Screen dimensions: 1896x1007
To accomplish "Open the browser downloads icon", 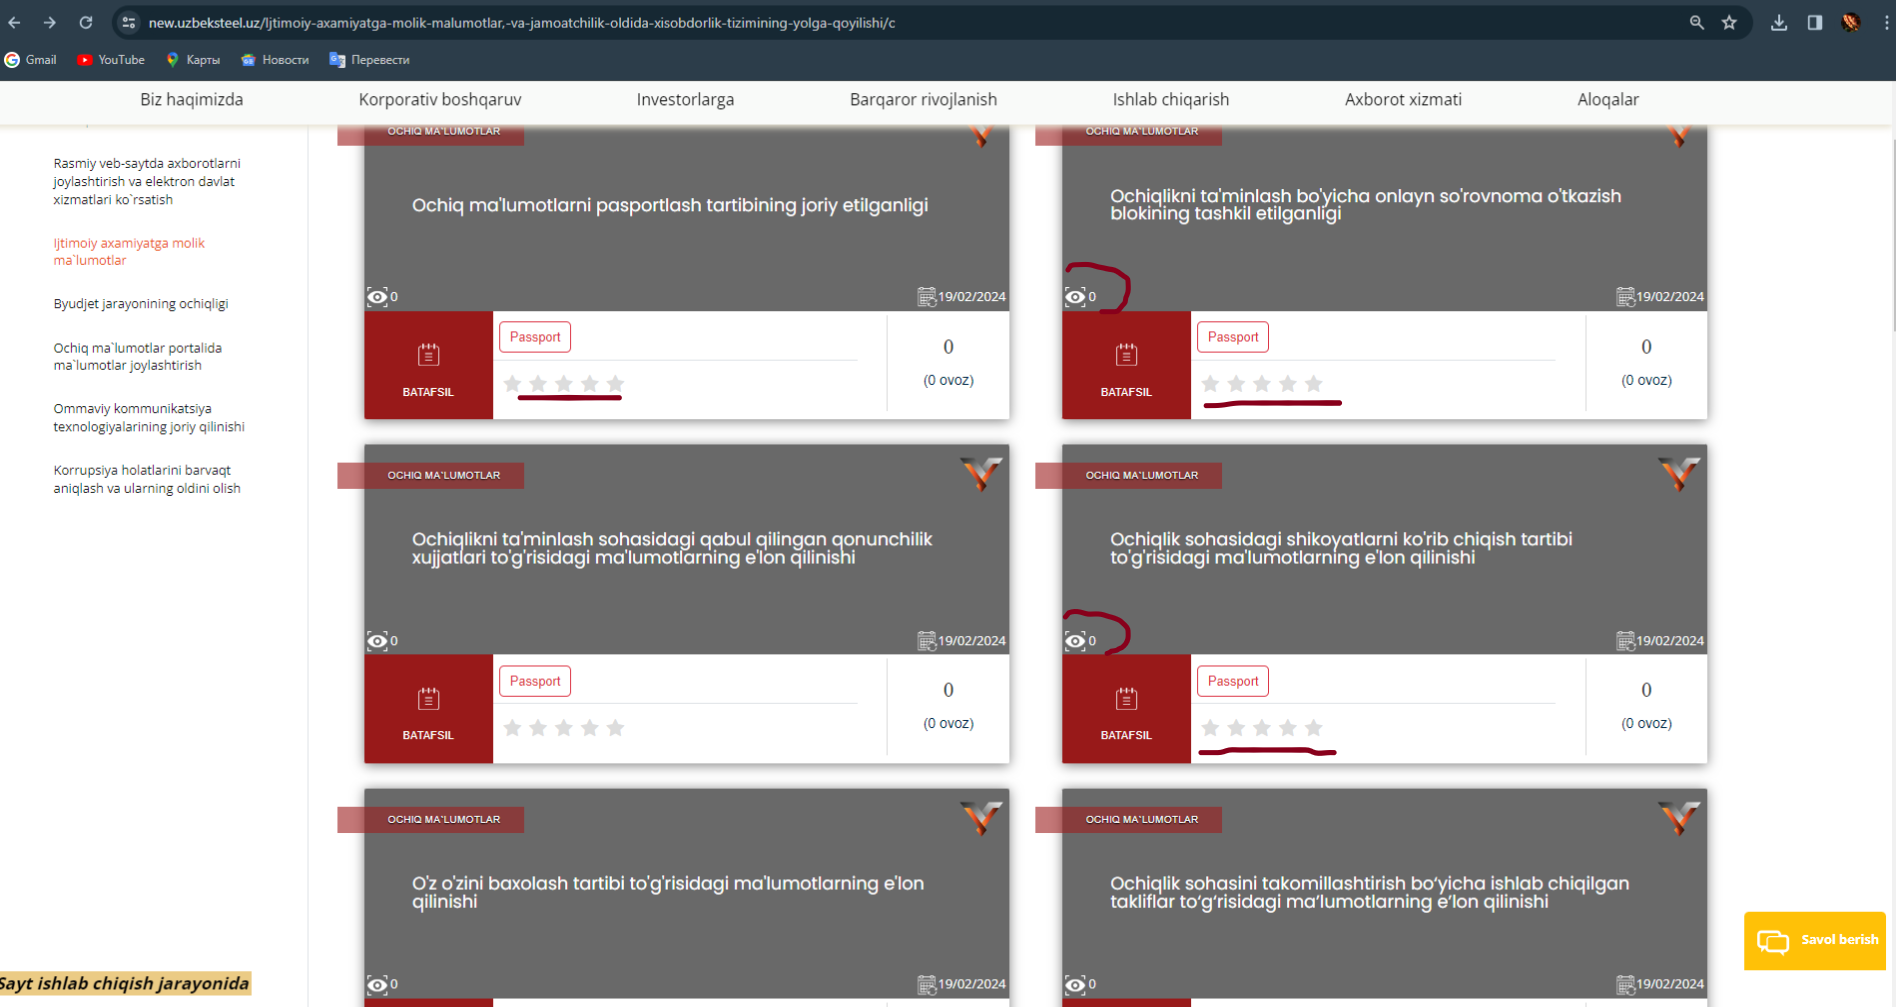I will click(x=1778, y=22).
